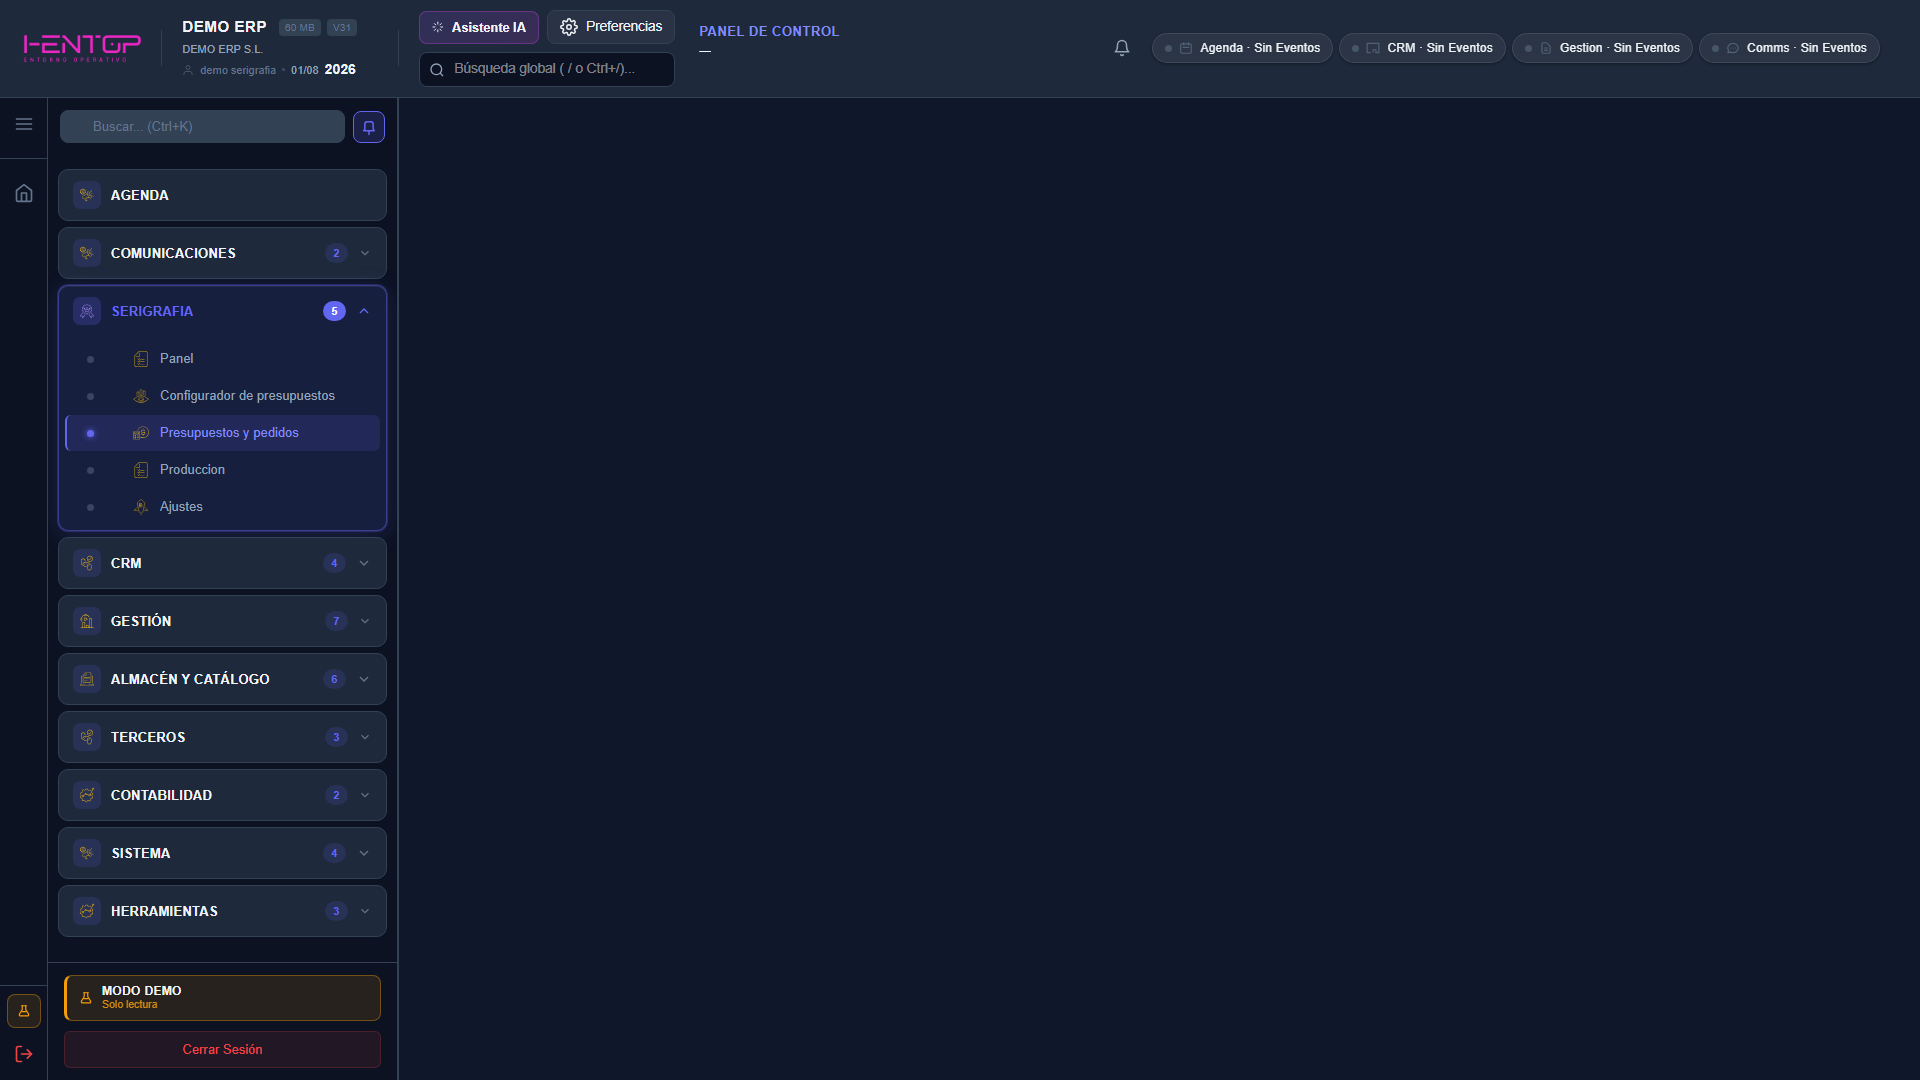Click the logout icon in left rail
Screen dimensions: 1920x1080
pyautogui.click(x=24, y=1054)
